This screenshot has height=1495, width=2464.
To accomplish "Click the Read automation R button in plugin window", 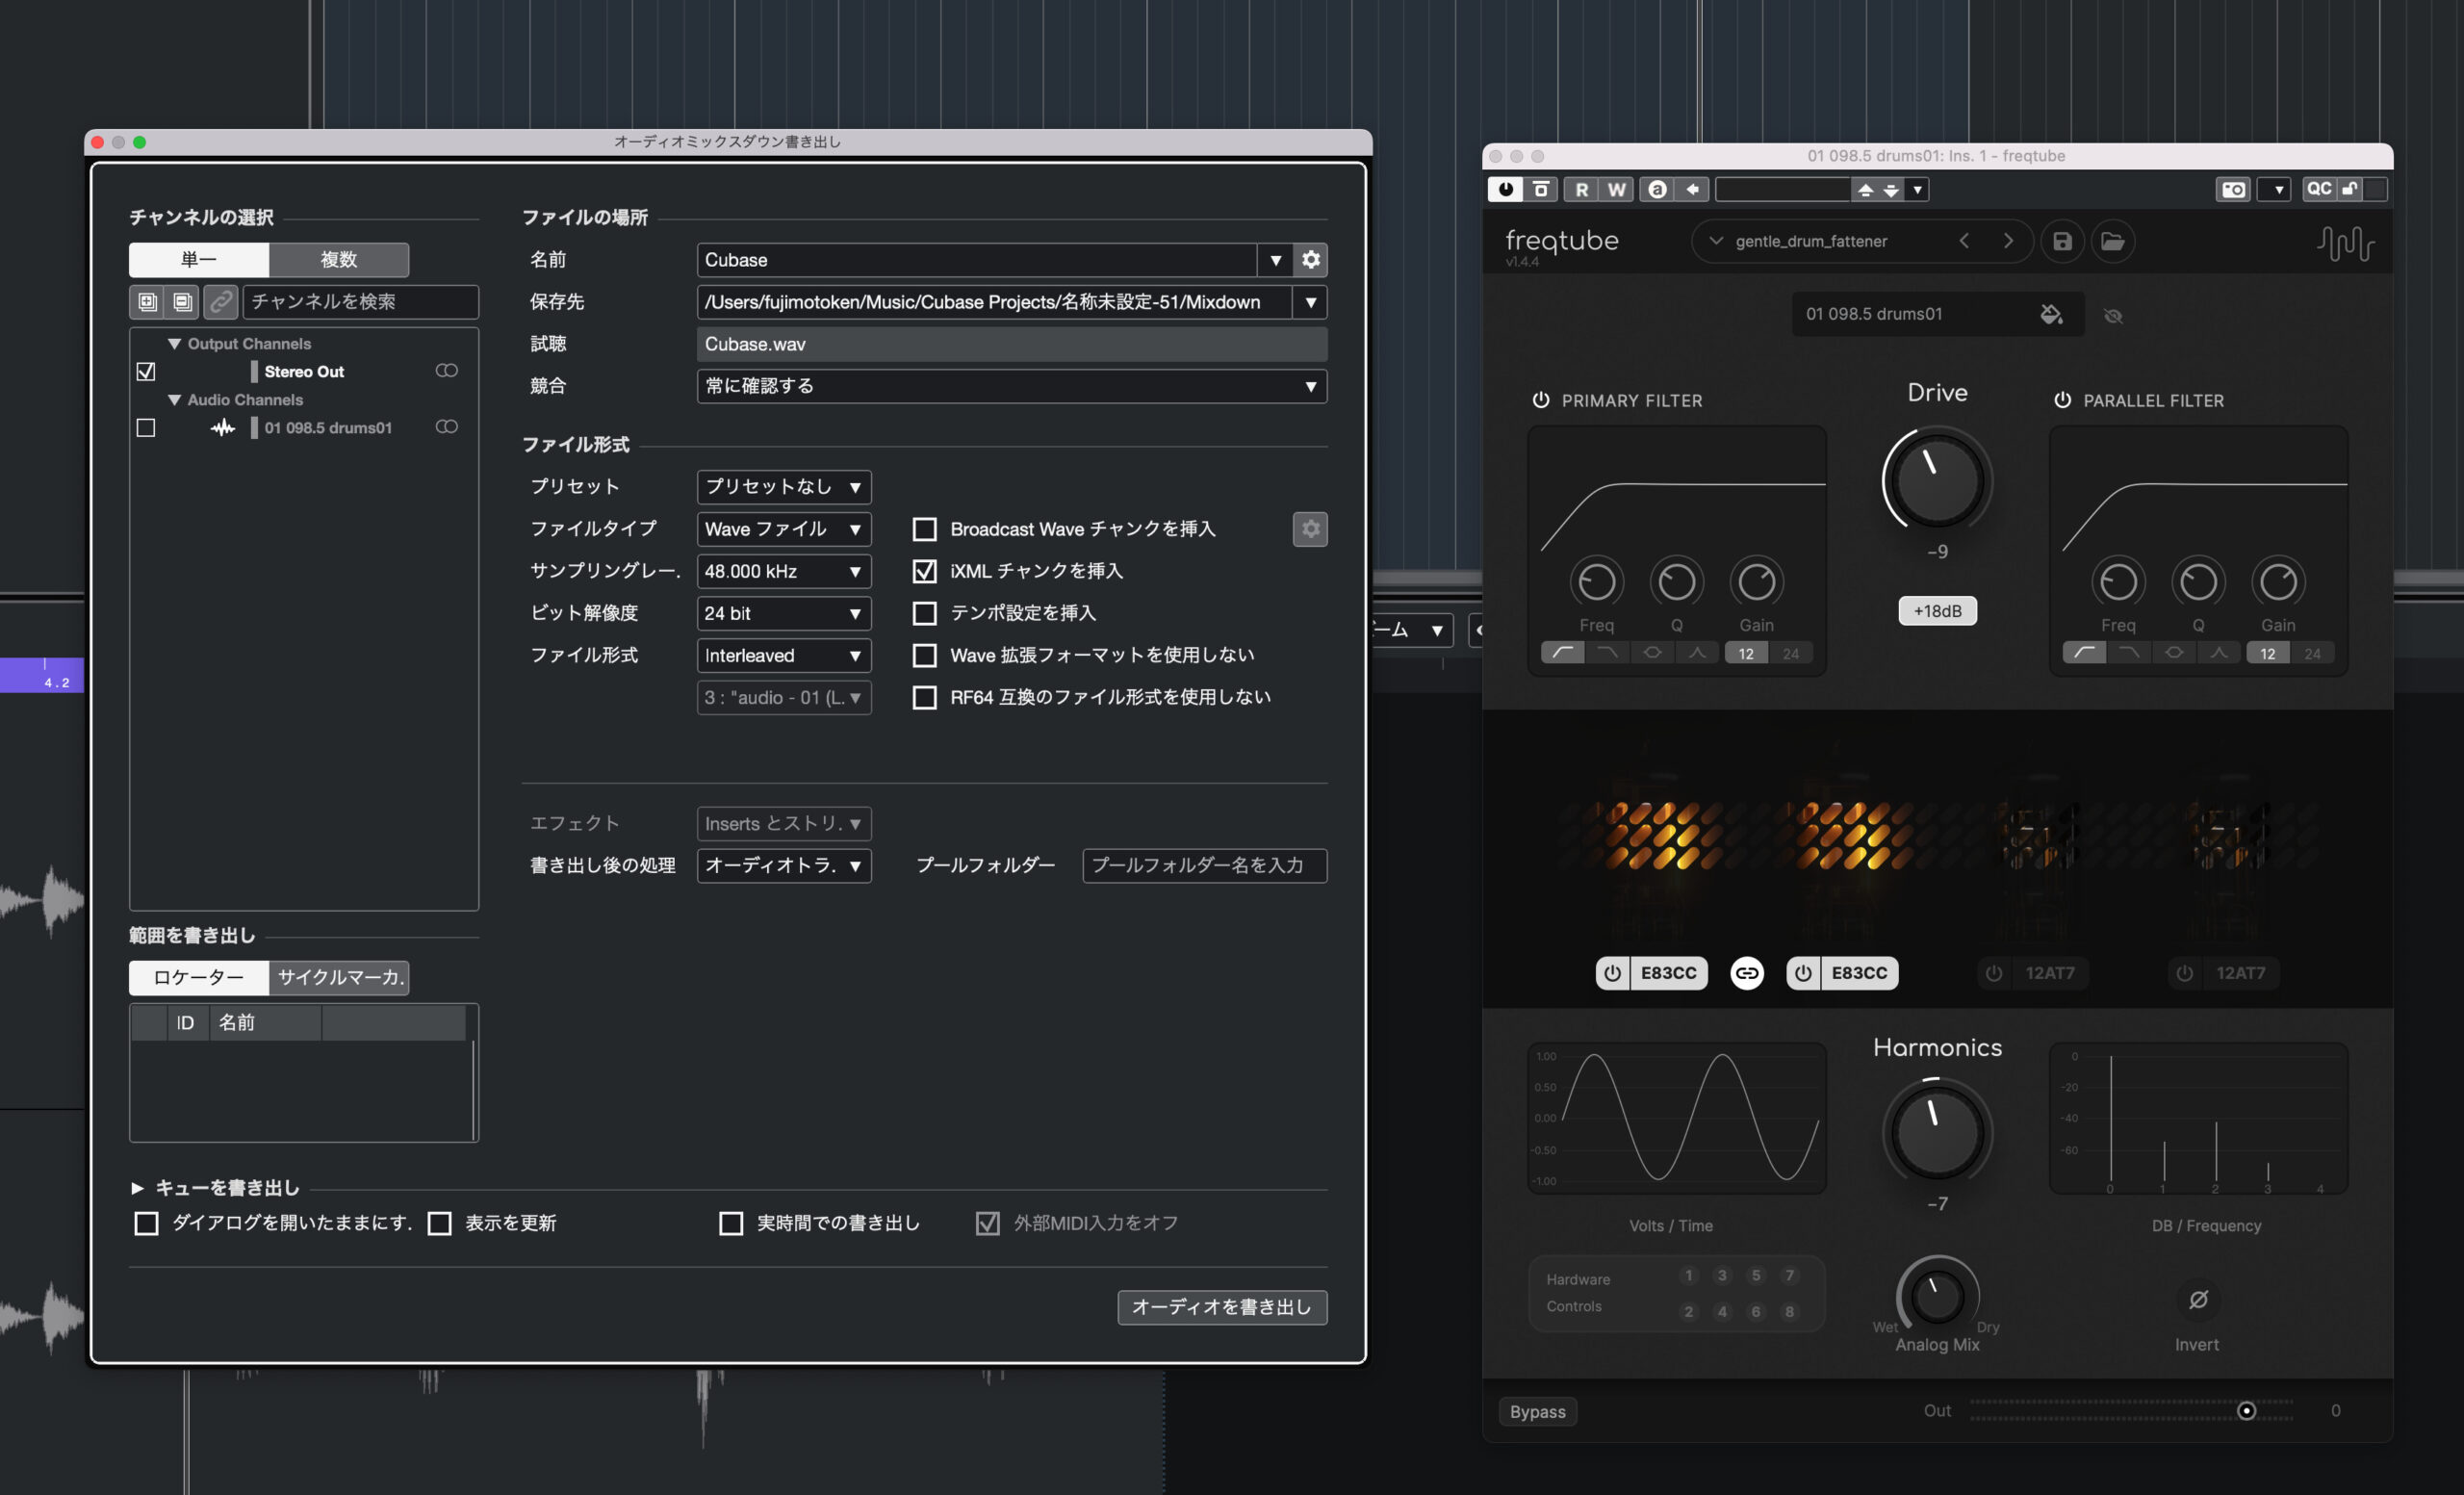I will point(1581,189).
